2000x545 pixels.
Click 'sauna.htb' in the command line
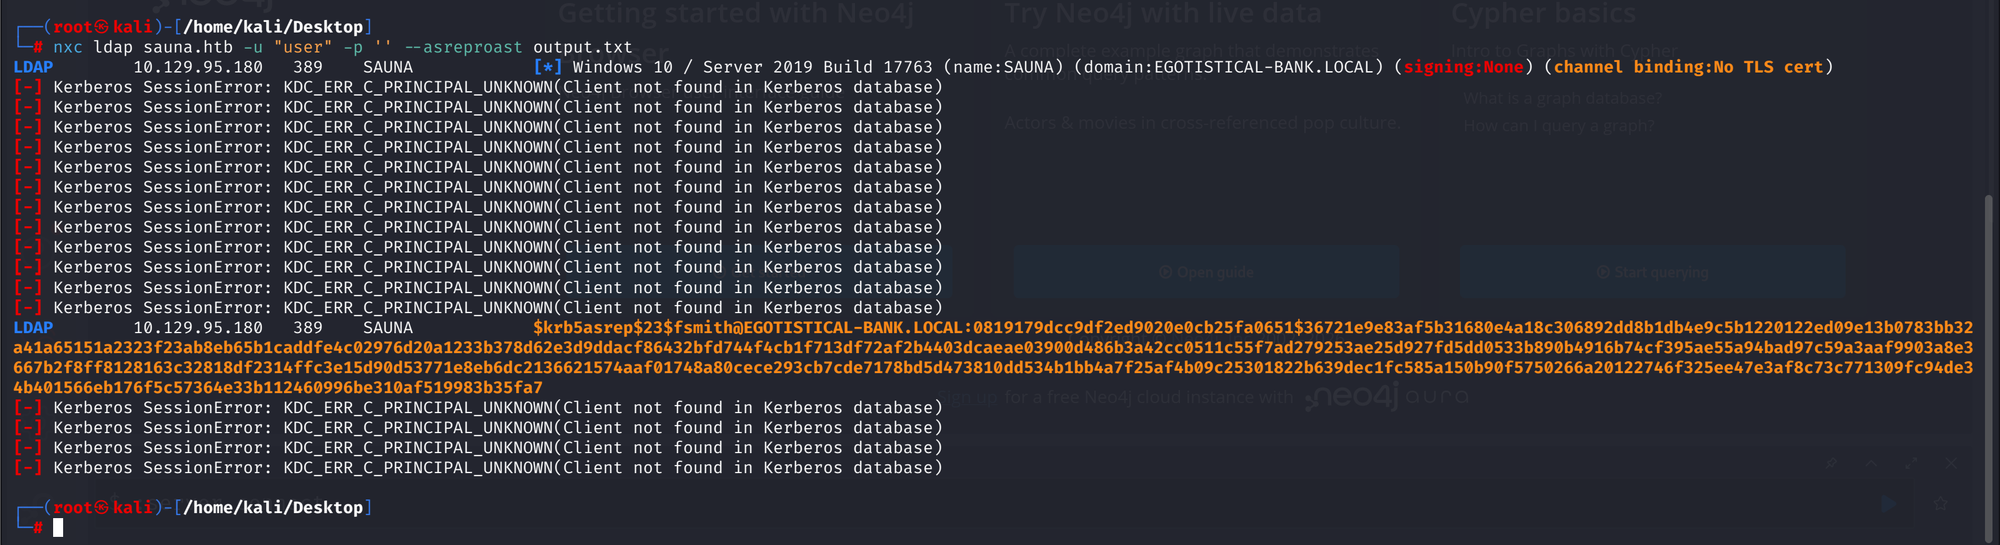(x=188, y=47)
